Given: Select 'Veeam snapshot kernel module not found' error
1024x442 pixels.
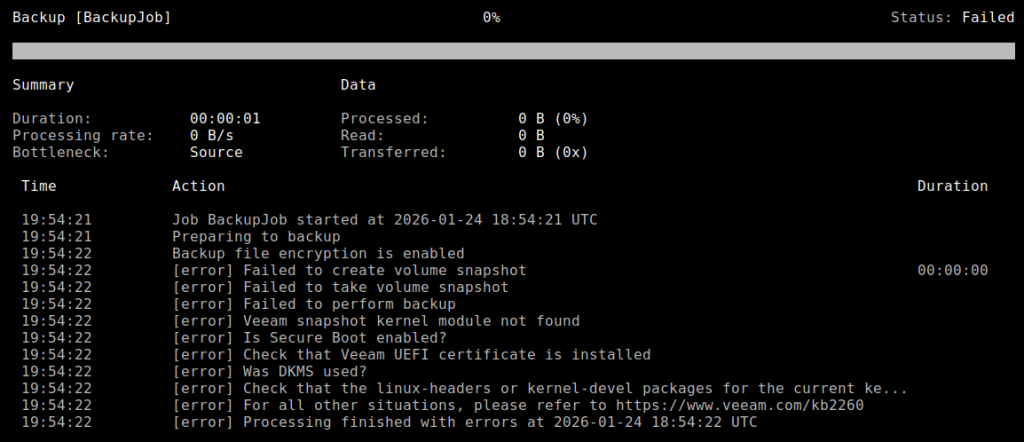Looking at the screenshot, I should point(376,322).
